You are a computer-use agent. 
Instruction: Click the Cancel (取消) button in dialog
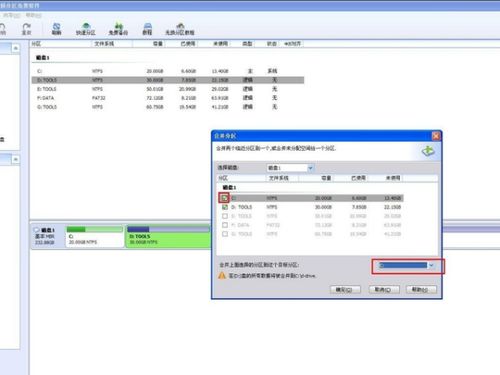[x=384, y=290]
